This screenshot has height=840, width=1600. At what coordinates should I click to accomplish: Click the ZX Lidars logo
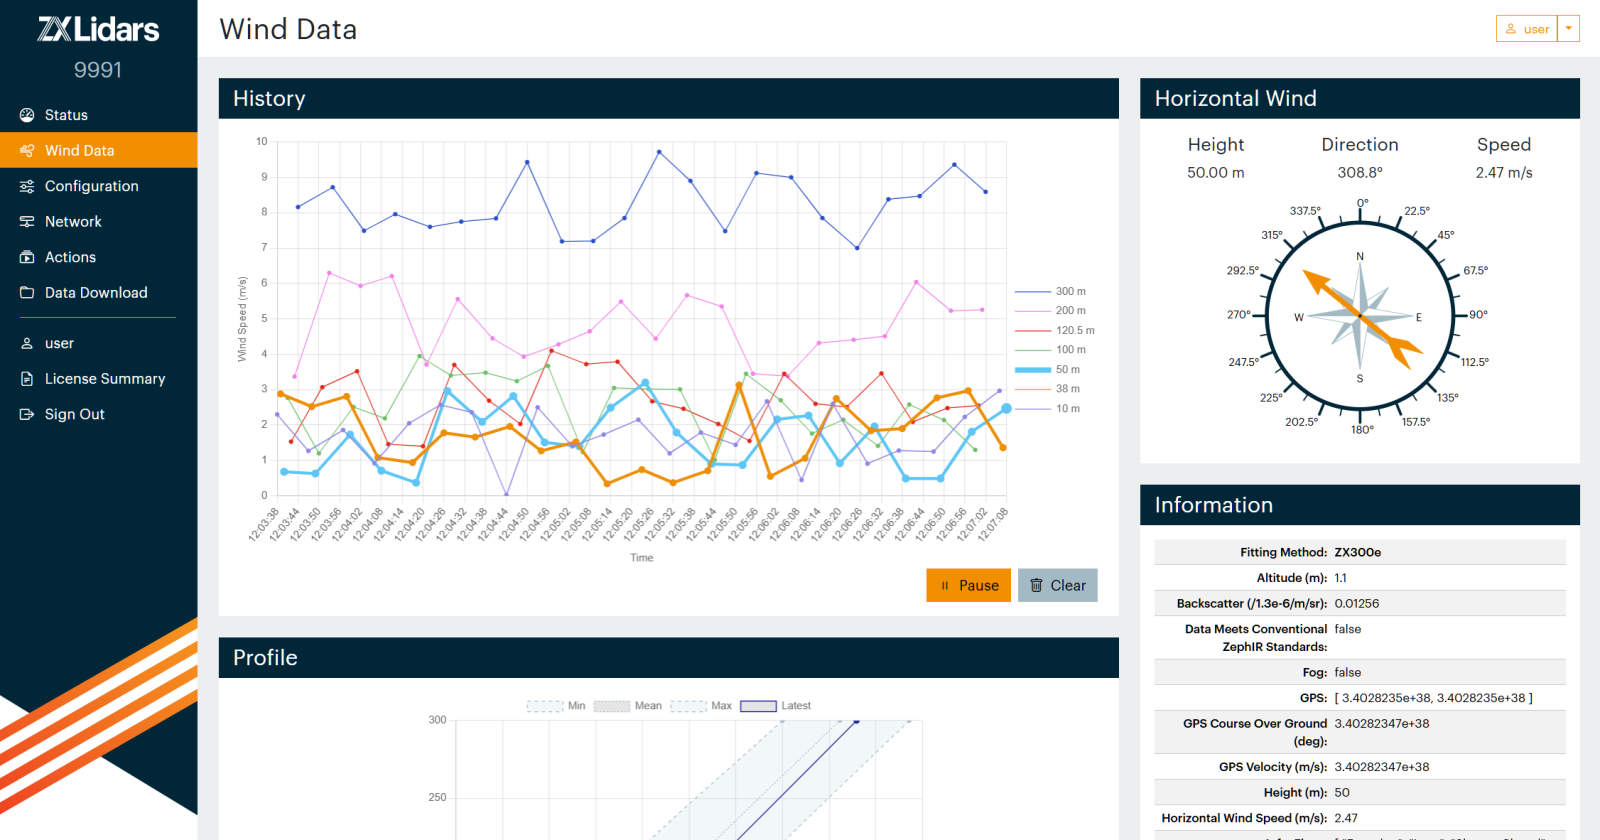(x=98, y=29)
